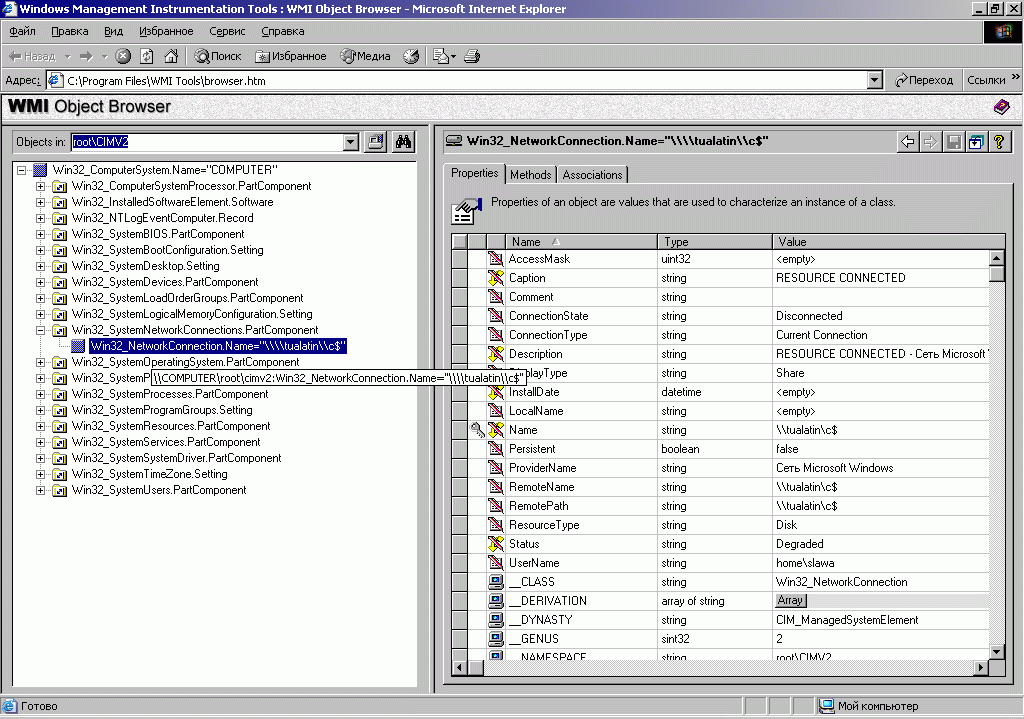This screenshot has width=1024, height=719.
Task: Click the icon beside Caption property
Action: click(496, 278)
